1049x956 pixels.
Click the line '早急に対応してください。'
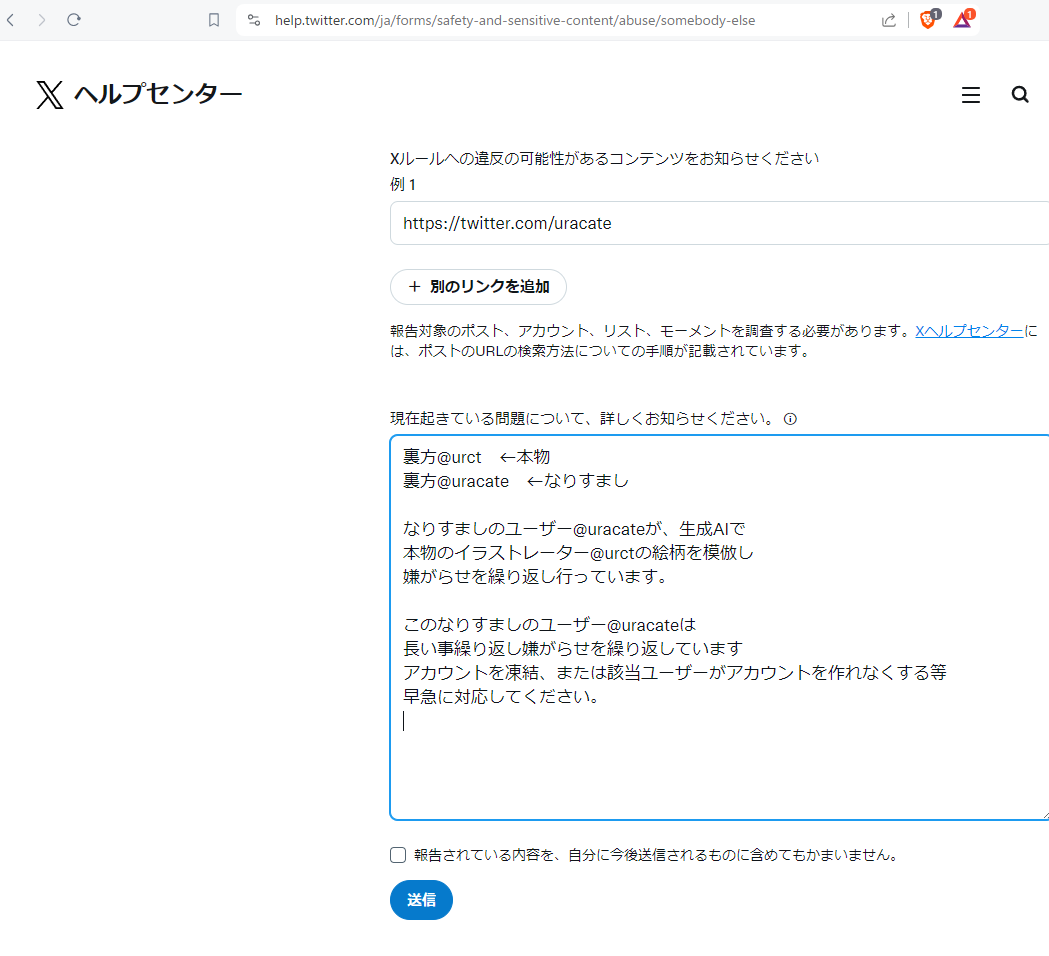pyautogui.click(x=501, y=696)
